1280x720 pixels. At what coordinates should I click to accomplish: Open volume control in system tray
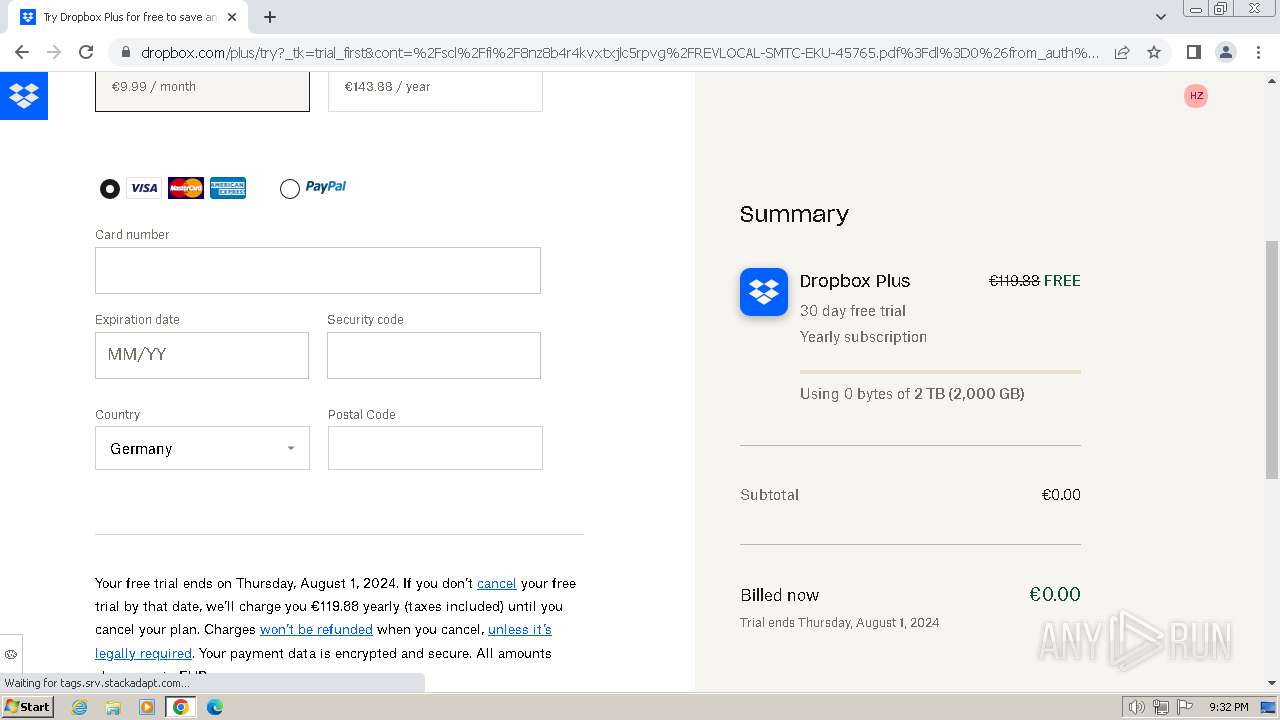[x=1136, y=707]
